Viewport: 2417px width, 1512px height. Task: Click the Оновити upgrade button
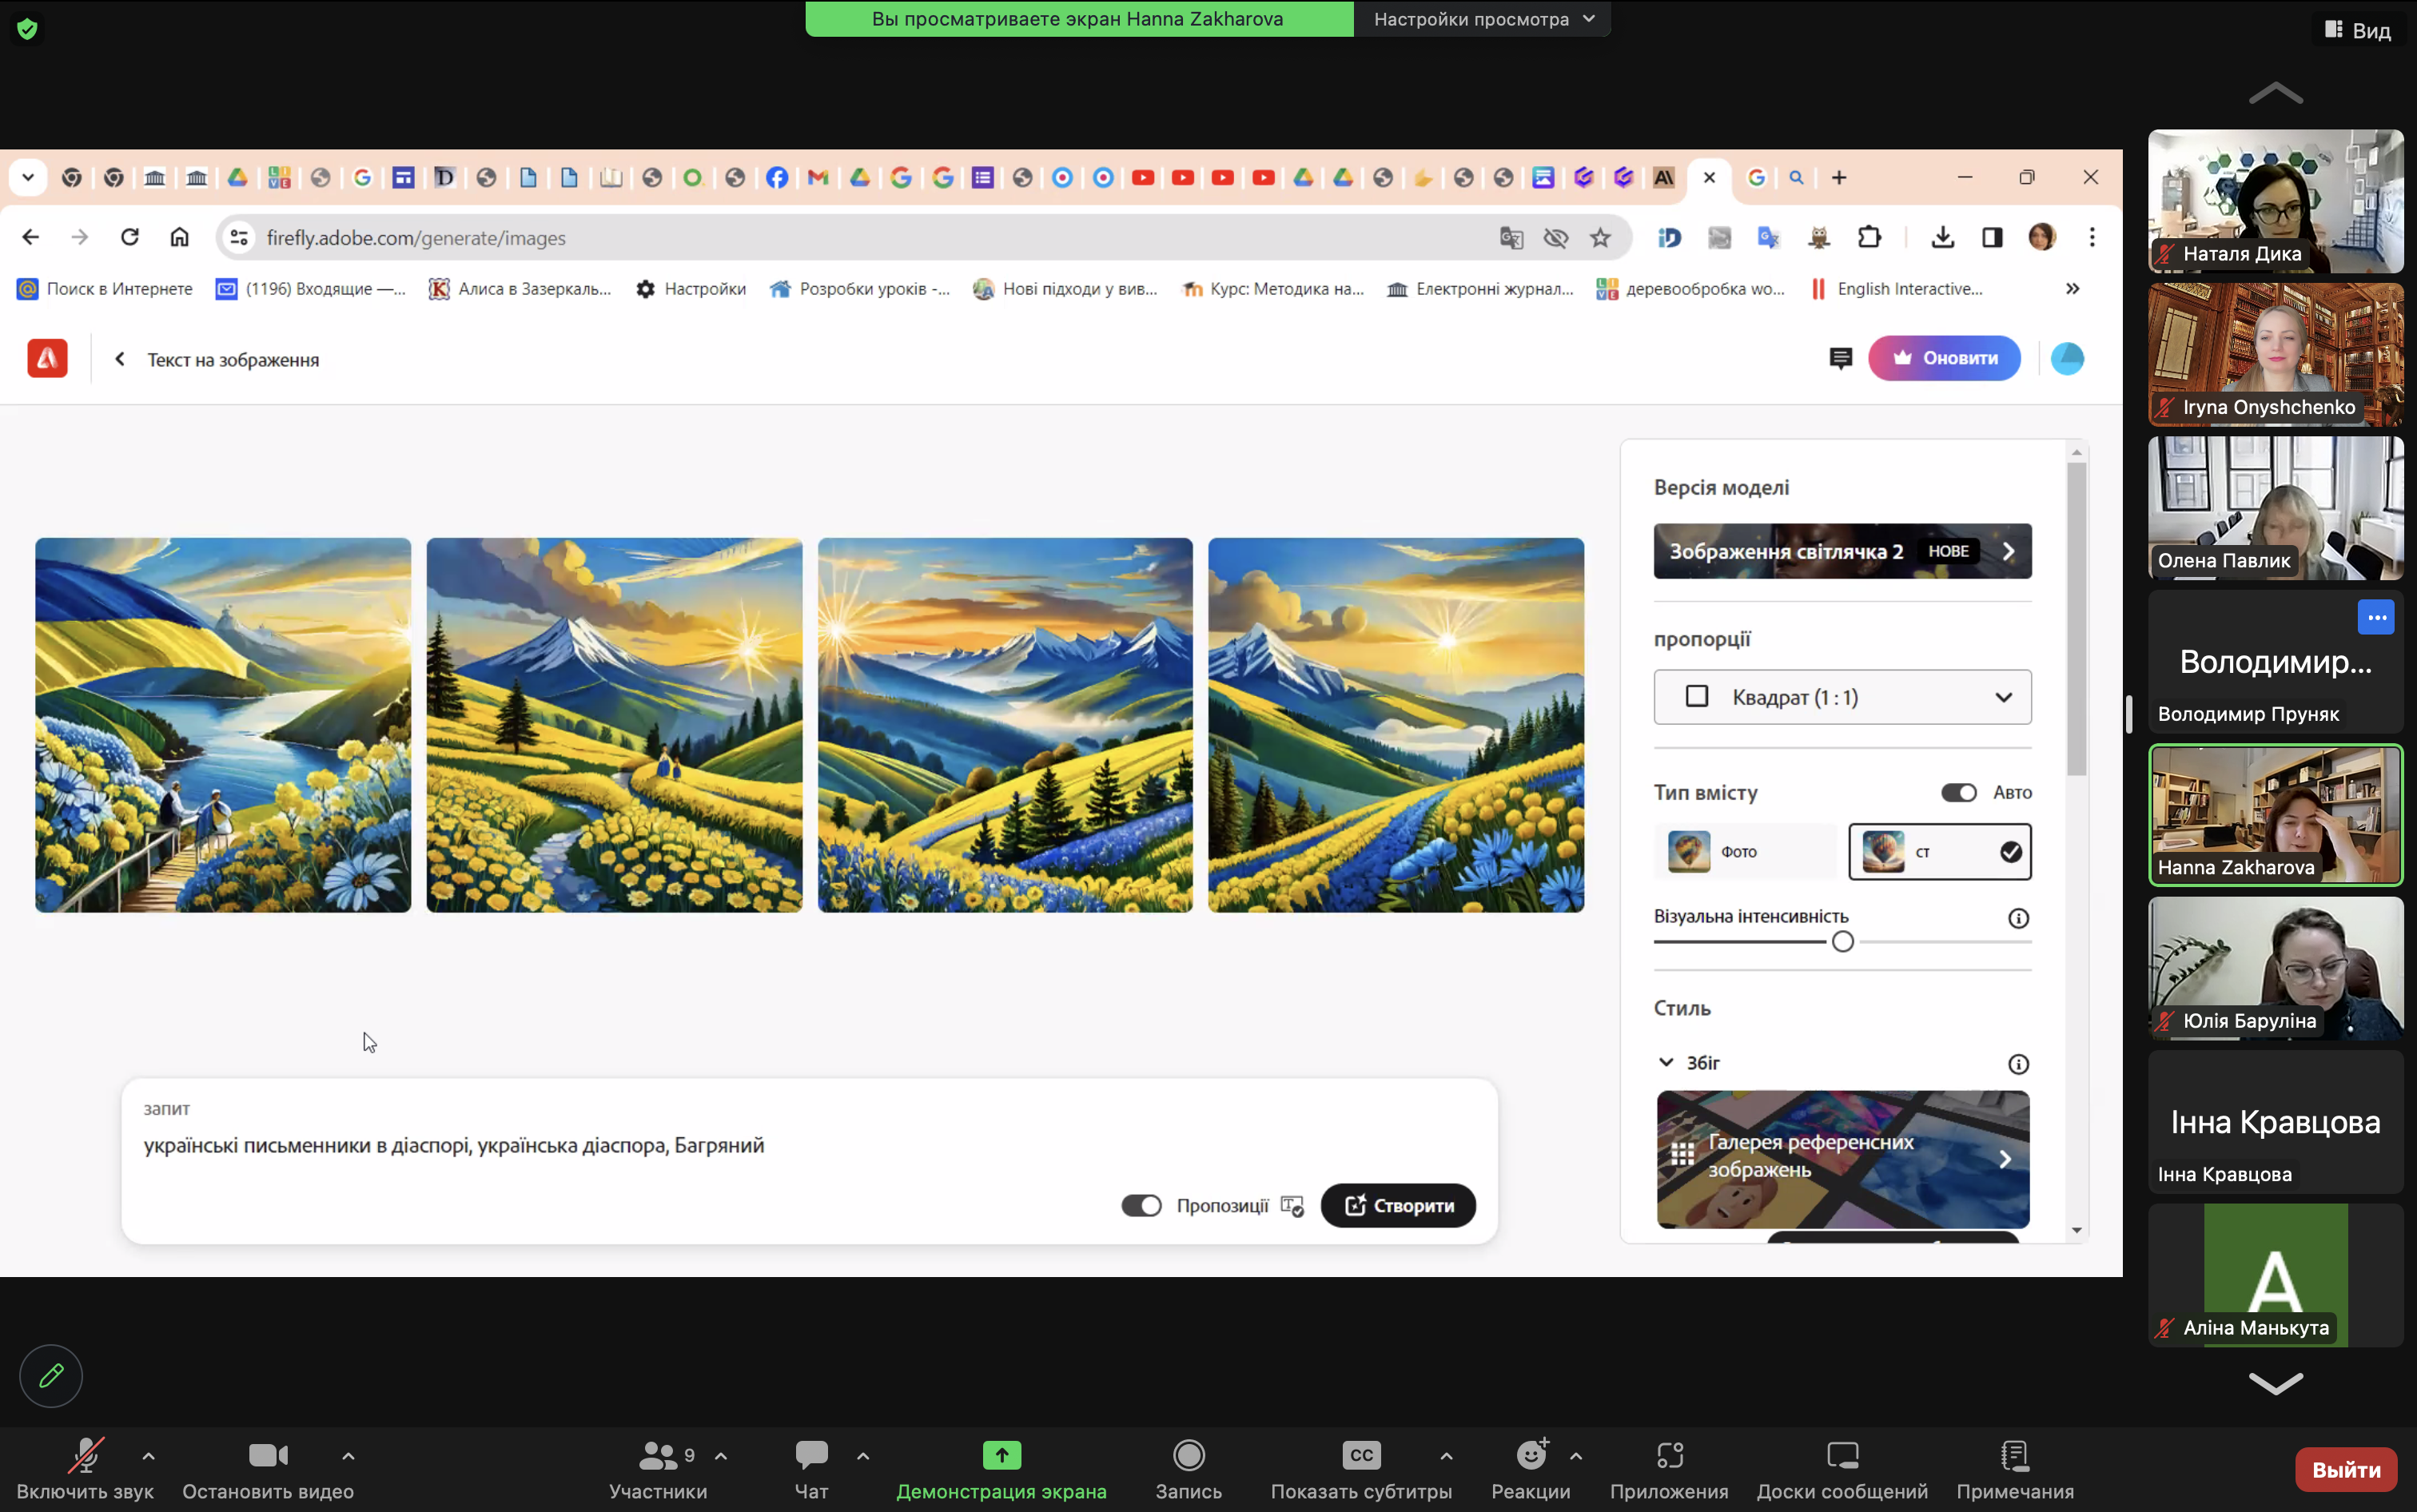(1944, 358)
